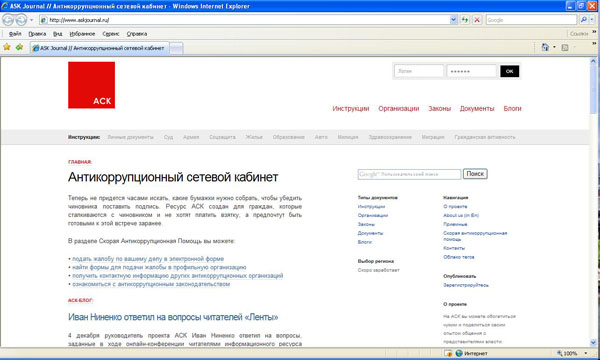Select the ASK Journal browser tab
The height and width of the screenshot is (360, 600).
click(99, 48)
